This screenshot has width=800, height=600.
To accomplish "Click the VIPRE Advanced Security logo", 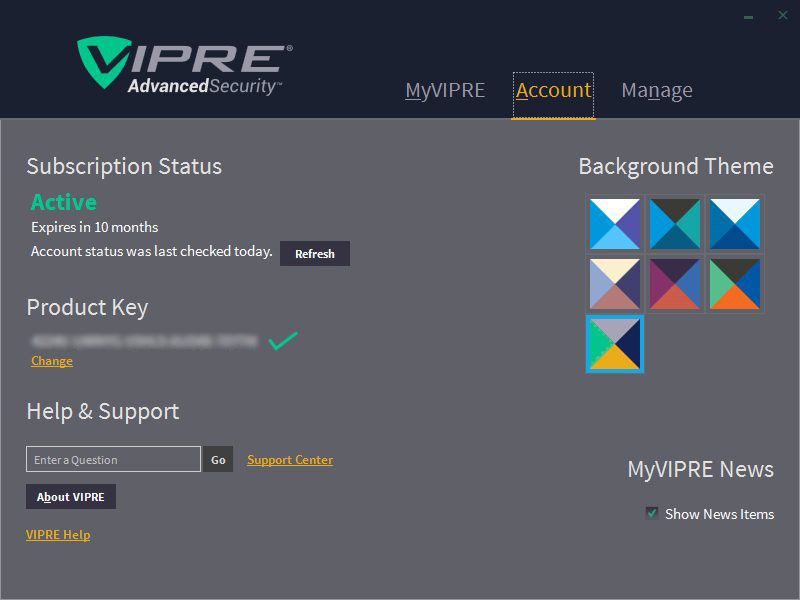I will [x=185, y=66].
